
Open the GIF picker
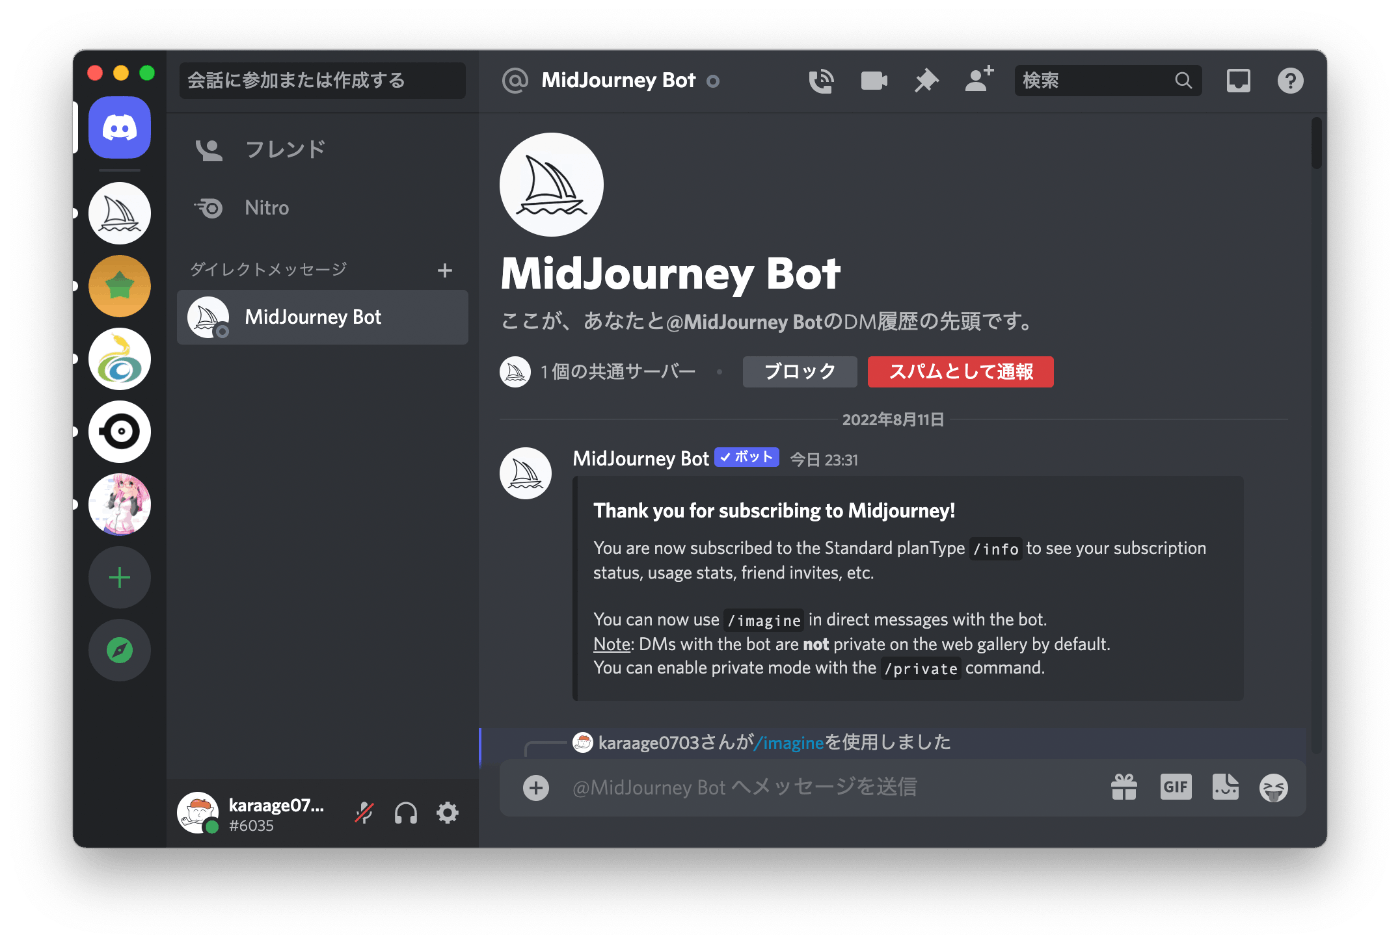click(x=1176, y=787)
